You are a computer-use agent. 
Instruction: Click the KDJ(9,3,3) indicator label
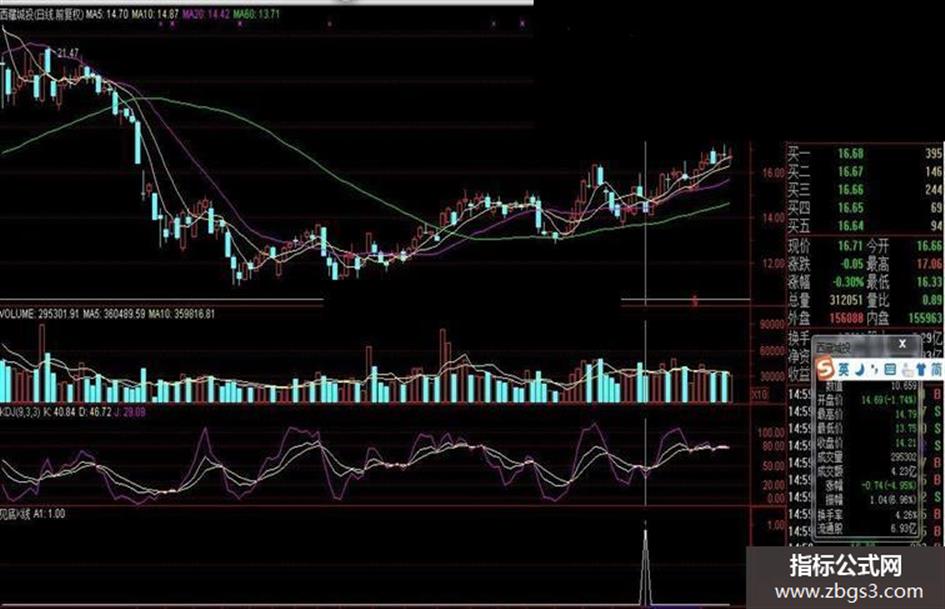pyautogui.click(x=20, y=412)
